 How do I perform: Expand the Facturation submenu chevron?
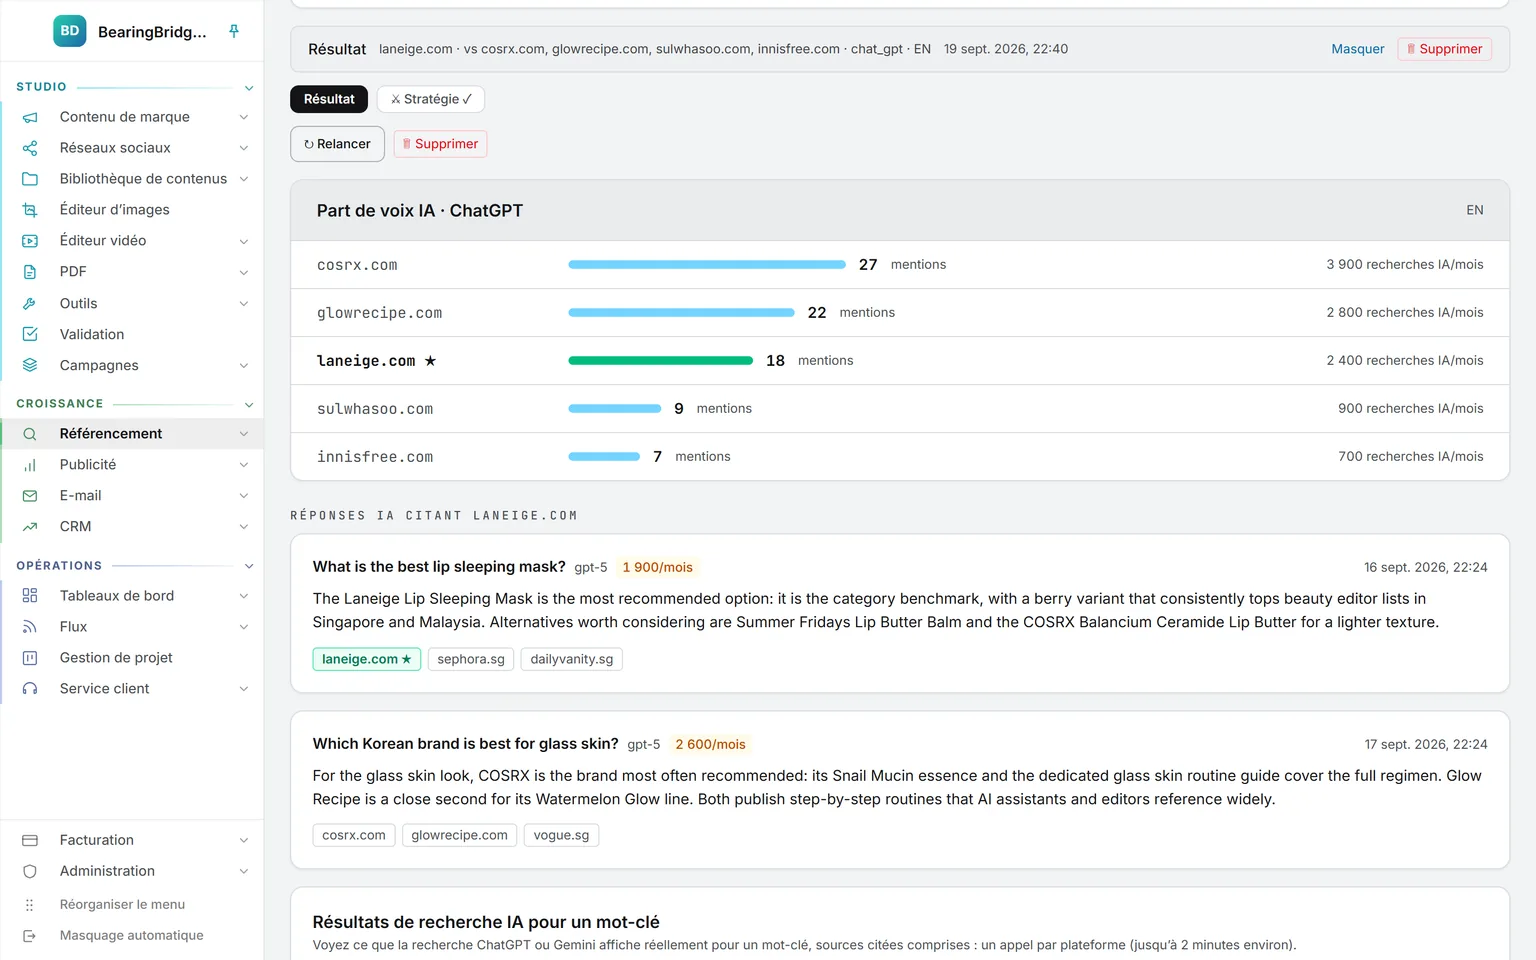pyautogui.click(x=244, y=841)
